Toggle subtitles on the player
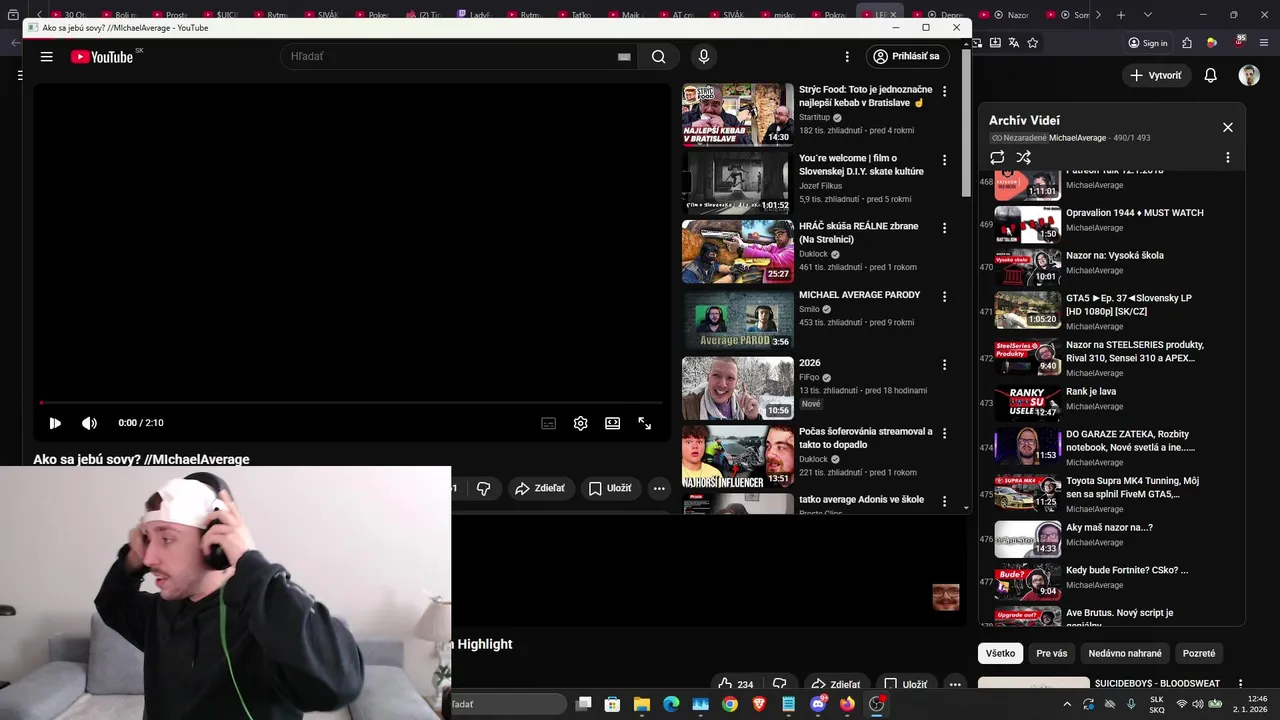The image size is (1280, 720). 548,423
